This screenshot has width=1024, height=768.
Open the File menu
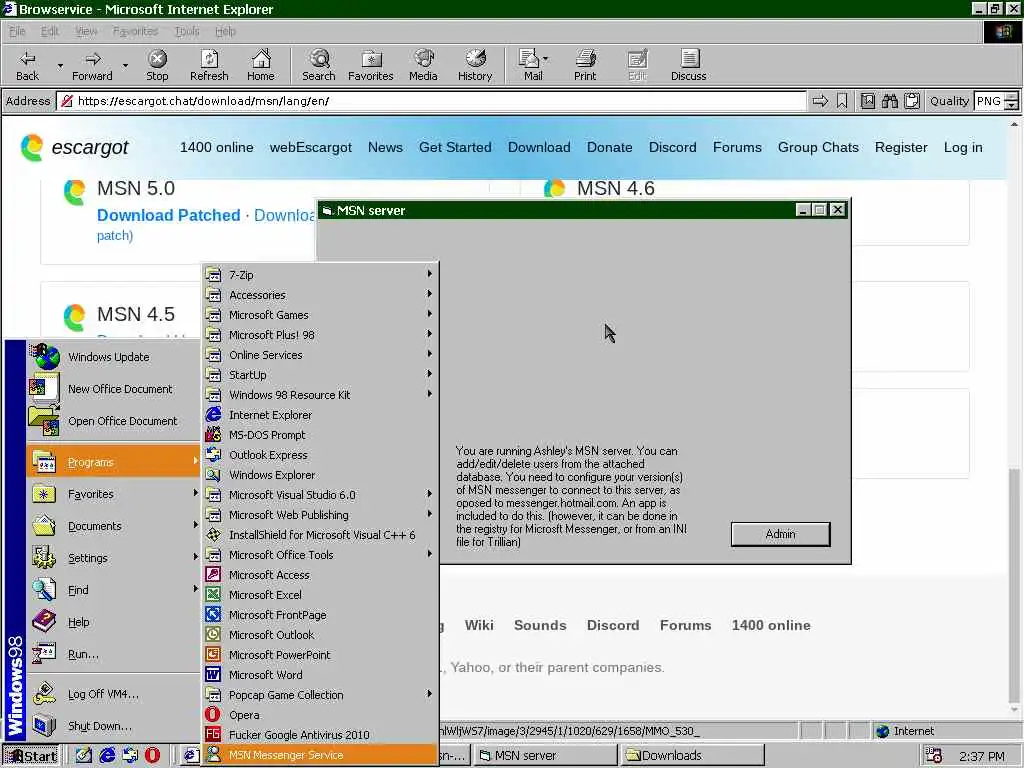click(x=17, y=31)
